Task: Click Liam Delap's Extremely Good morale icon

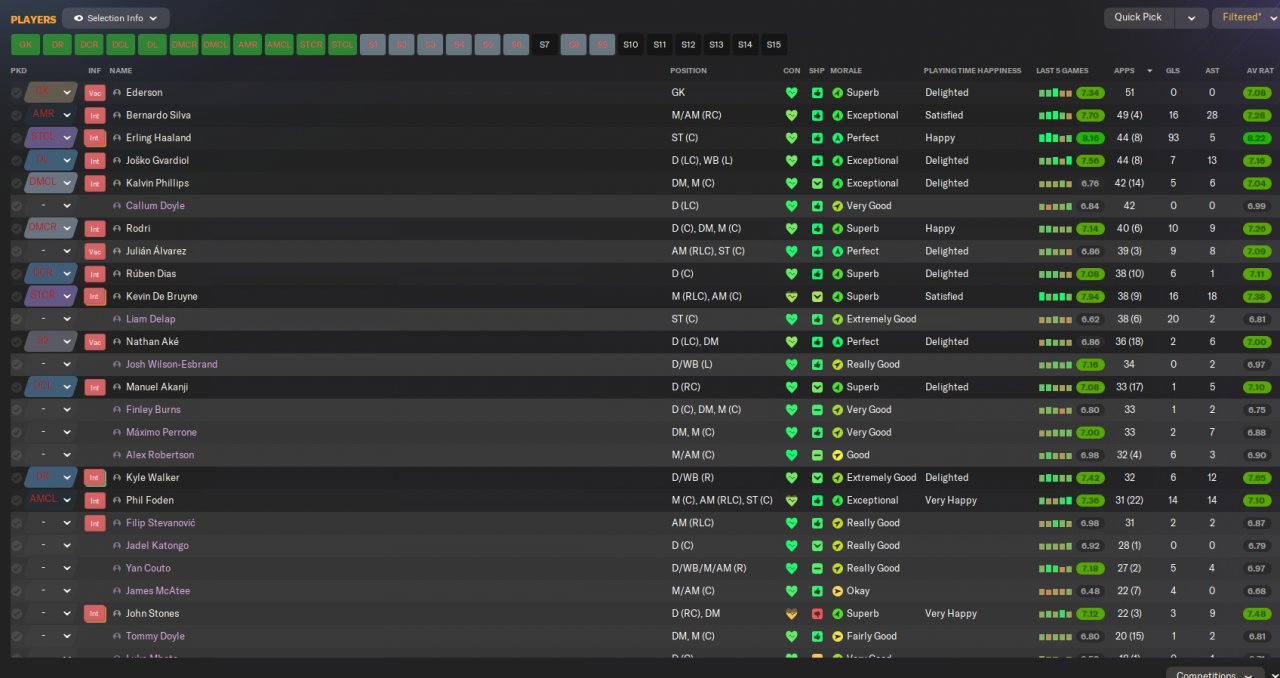Action: (837, 319)
